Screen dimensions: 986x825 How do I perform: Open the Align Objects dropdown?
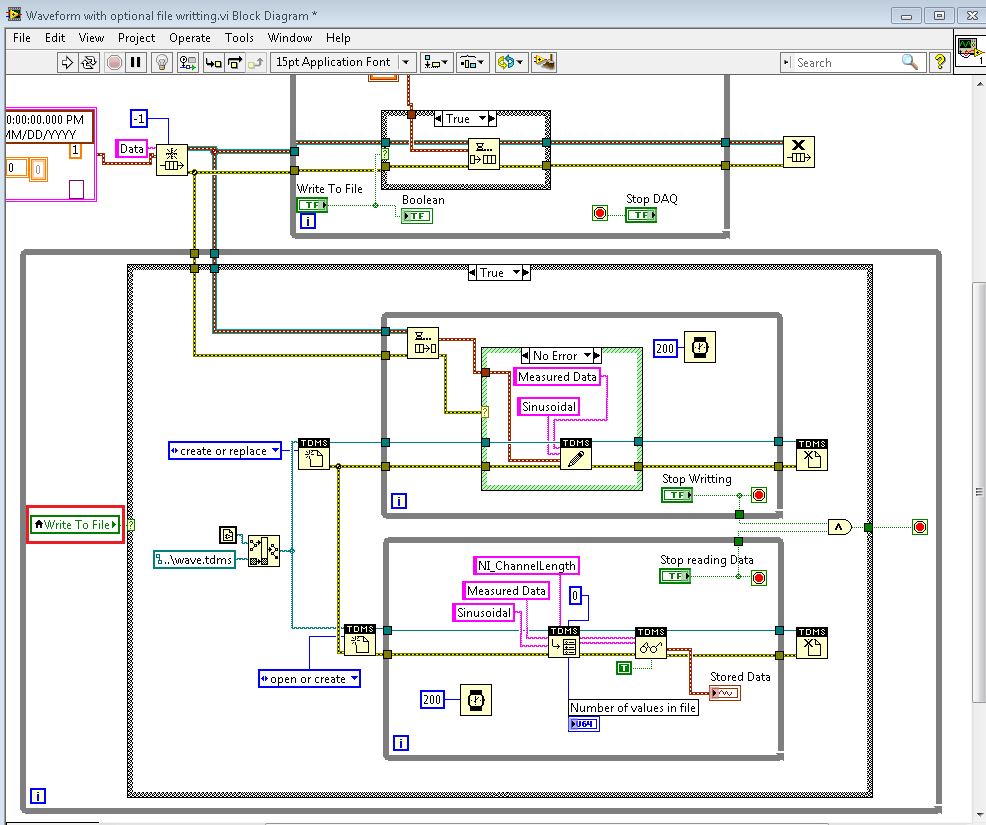[436, 62]
